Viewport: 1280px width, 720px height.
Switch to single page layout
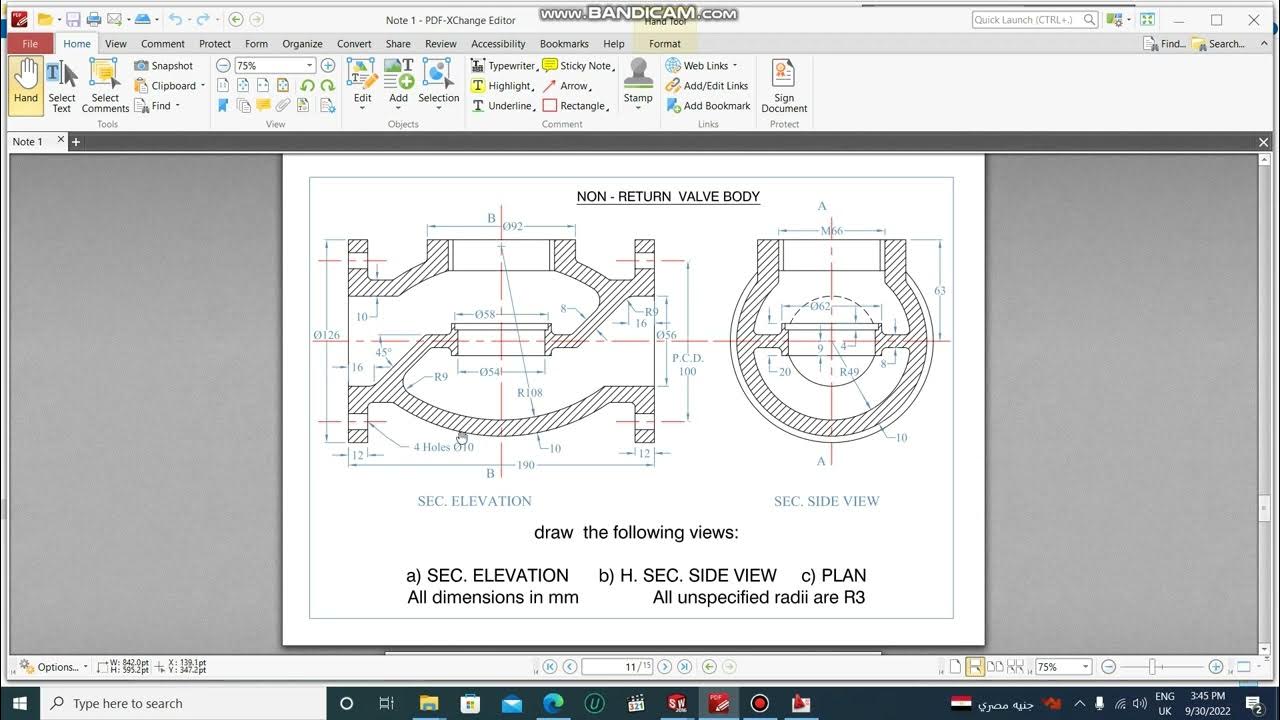tap(955, 667)
